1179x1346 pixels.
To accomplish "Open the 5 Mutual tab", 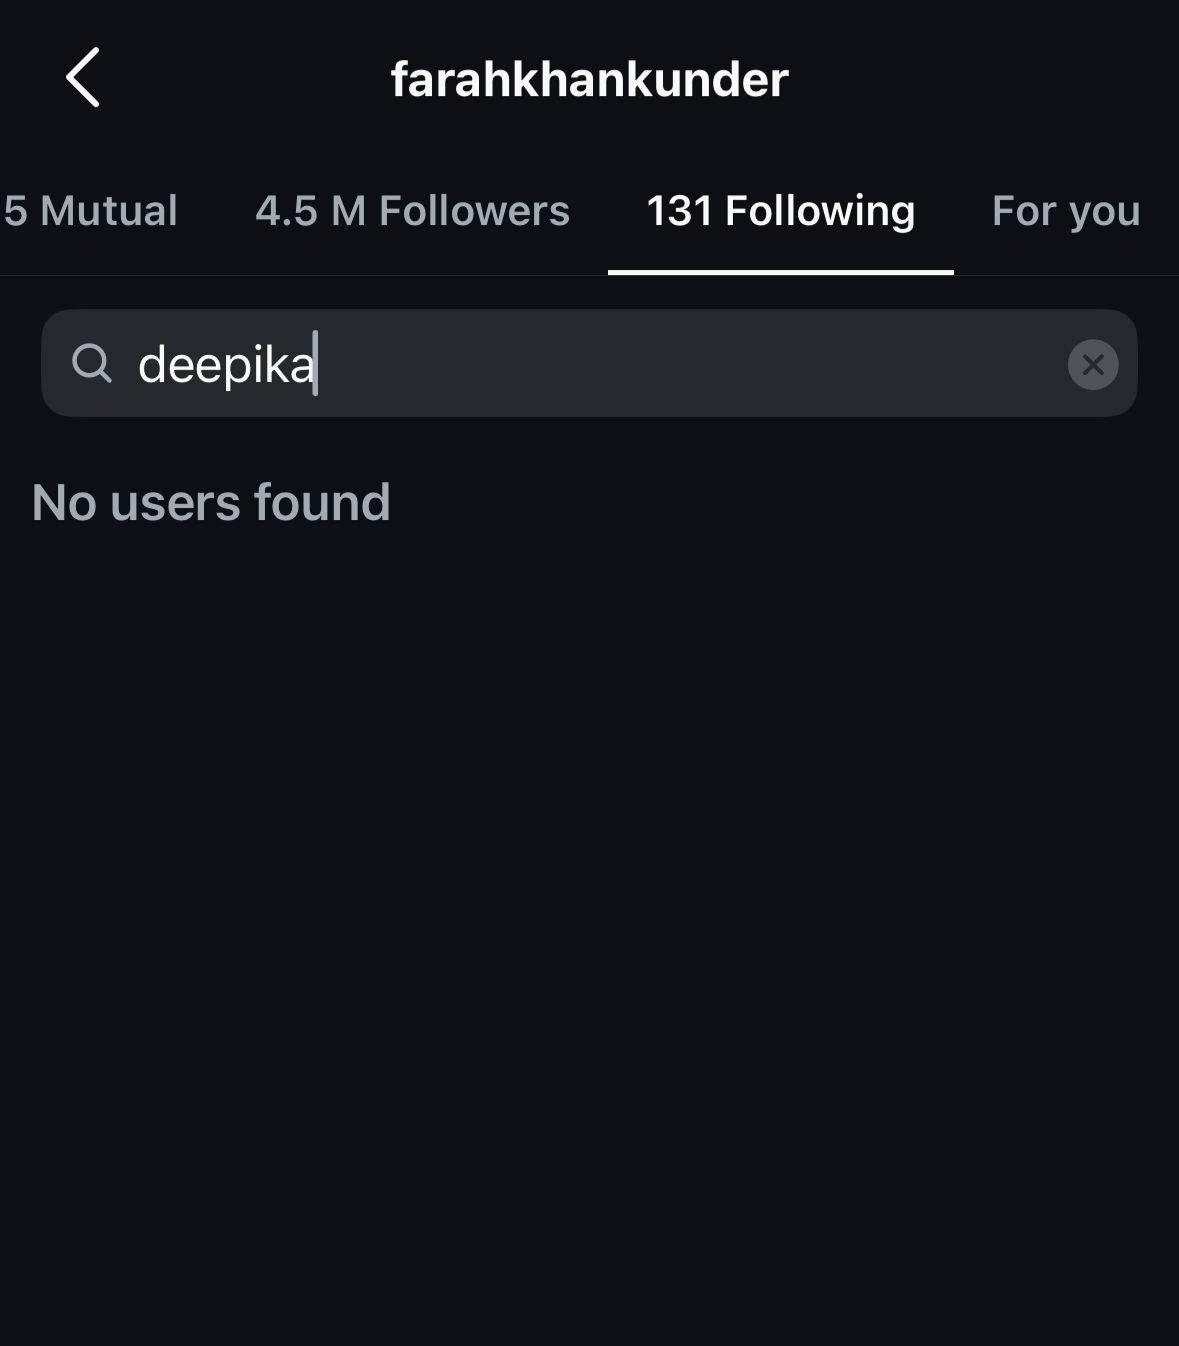I will [90, 211].
